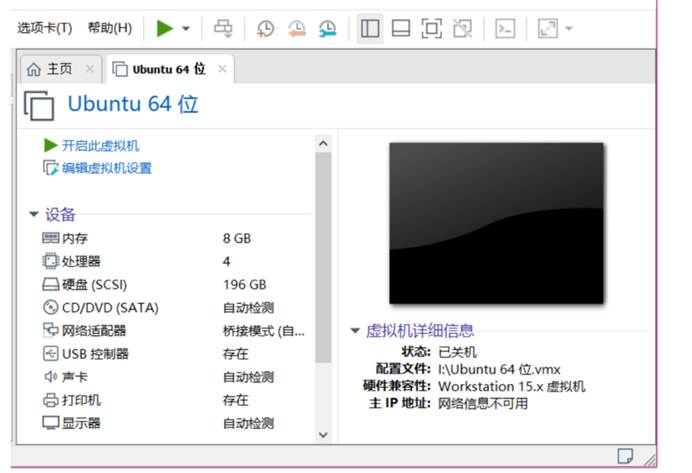The image size is (692, 473).
Task: Select the 硬盘 (SCSI) device icon
Action: pyautogui.click(x=50, y=285)
